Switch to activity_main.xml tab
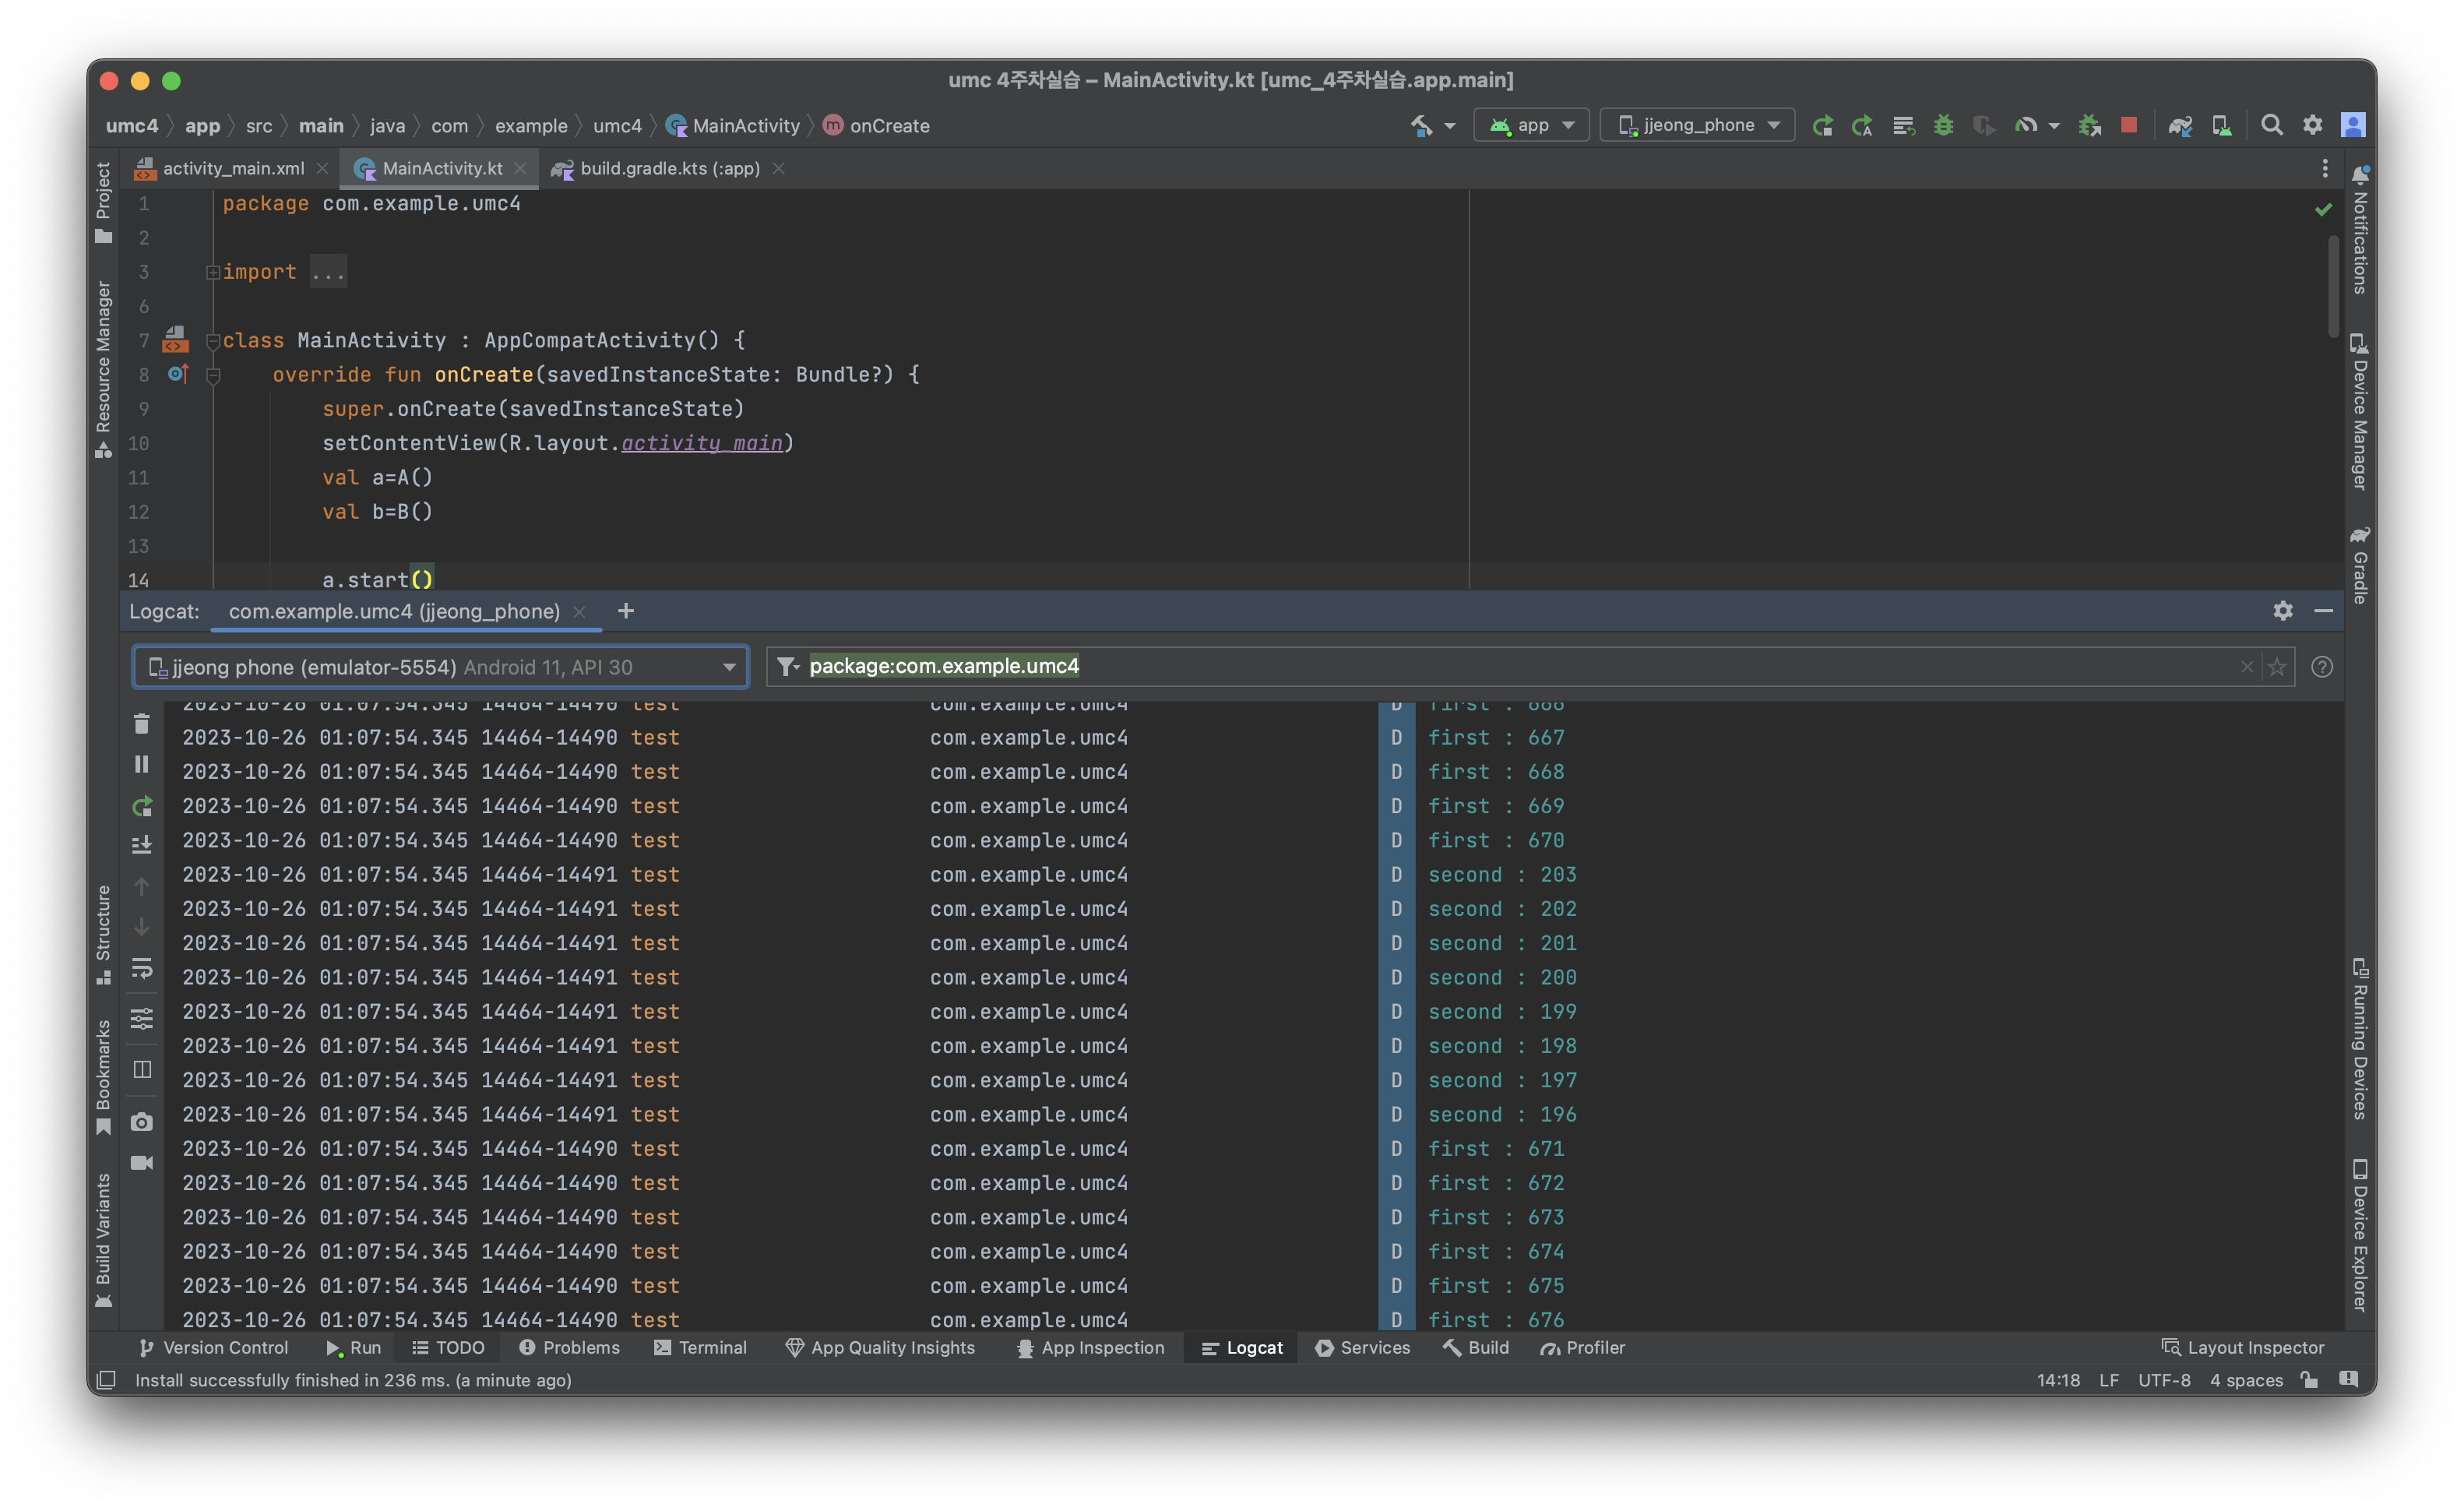2464x1511 pixels. coord(232,168)
